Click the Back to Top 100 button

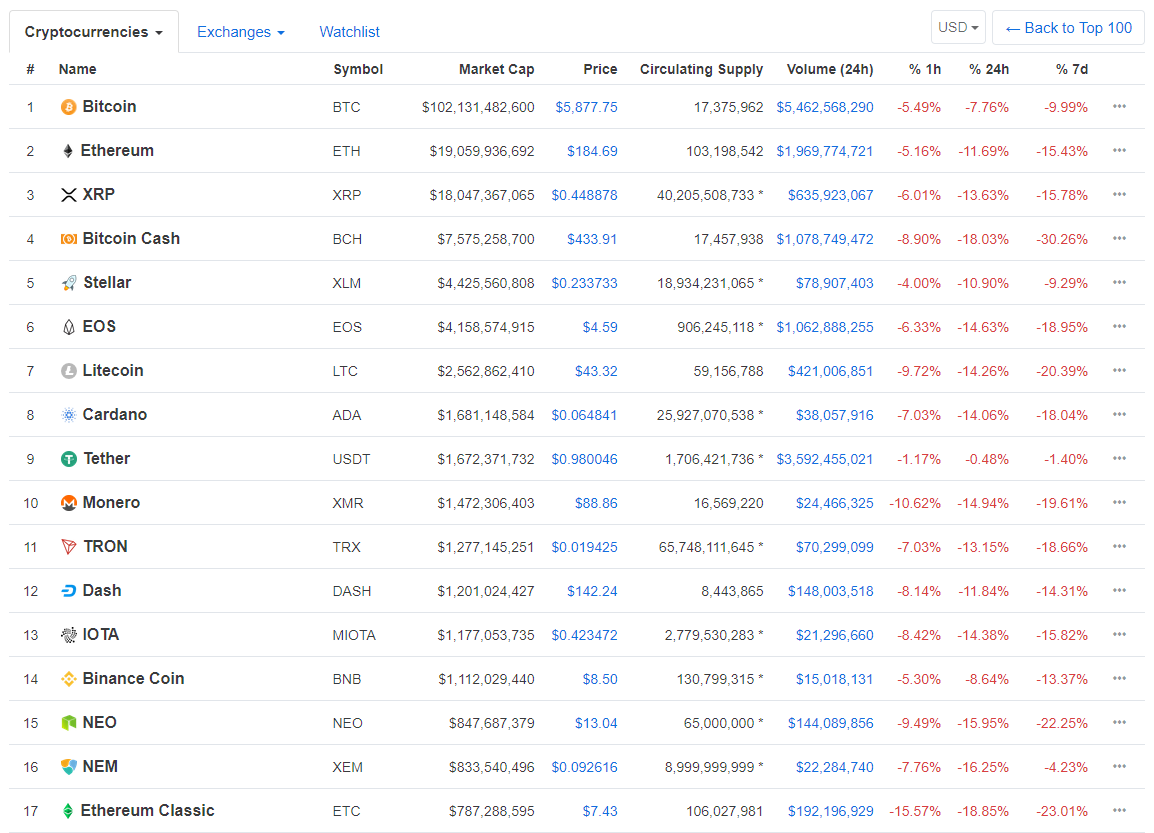pyautogui.click(x=1068, y=27)
